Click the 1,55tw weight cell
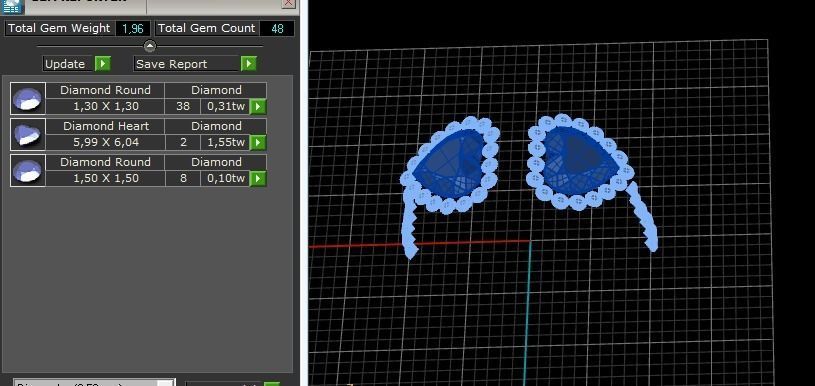This screenshot has width=815, height=386. click(x=225, y=142)
